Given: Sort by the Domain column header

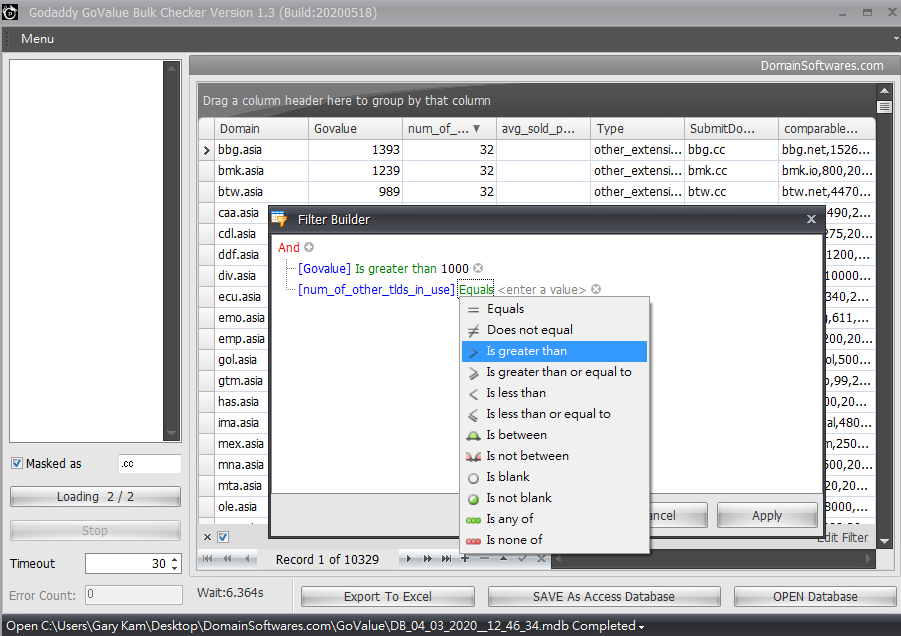Looking at the screenshot, I should [261, 129].
